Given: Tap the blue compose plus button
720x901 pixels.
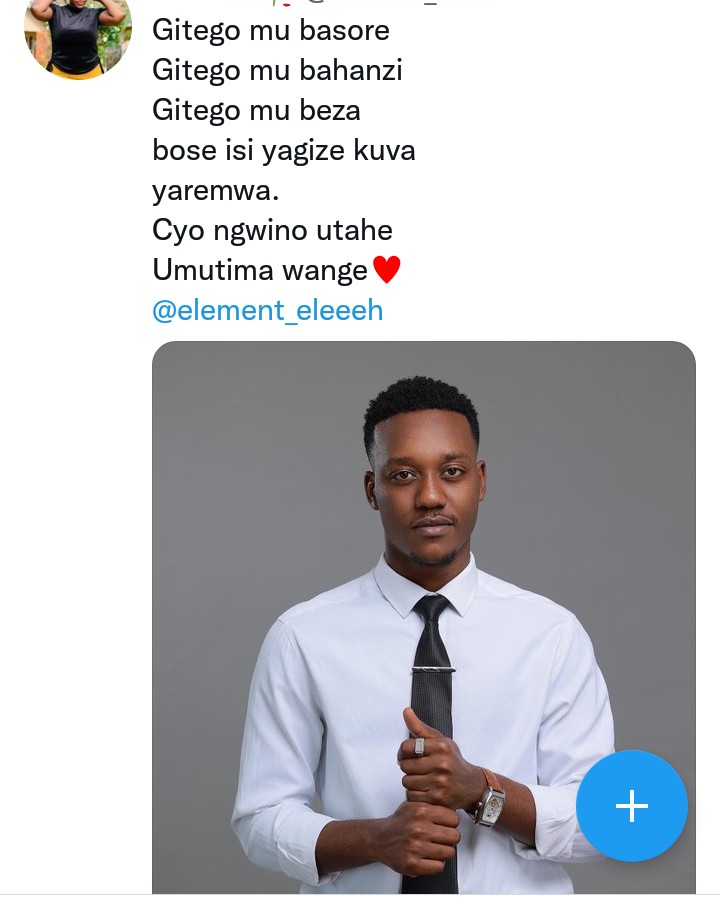Looking at the screenshot, I should coord(632,805).
